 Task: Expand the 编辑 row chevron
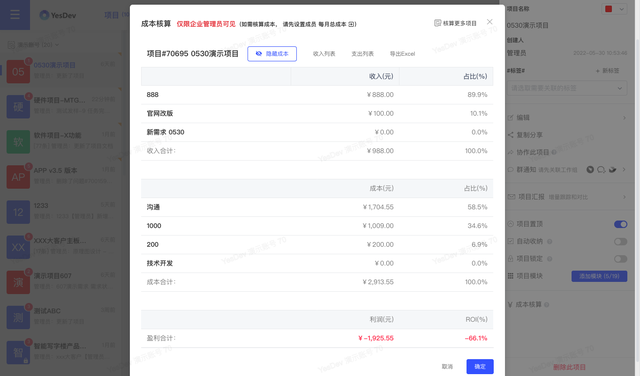624,118
